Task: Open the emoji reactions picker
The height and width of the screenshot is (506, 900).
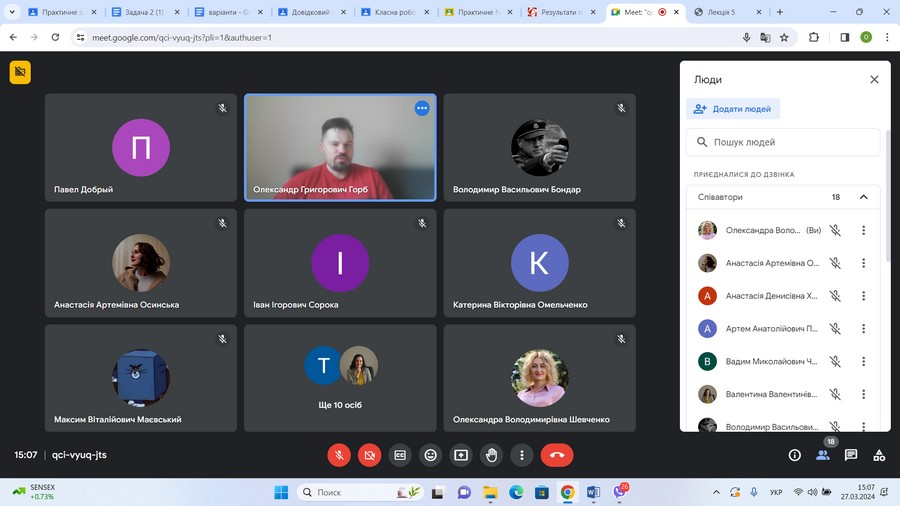Action: pyautogui.click(x=430, y=455)
